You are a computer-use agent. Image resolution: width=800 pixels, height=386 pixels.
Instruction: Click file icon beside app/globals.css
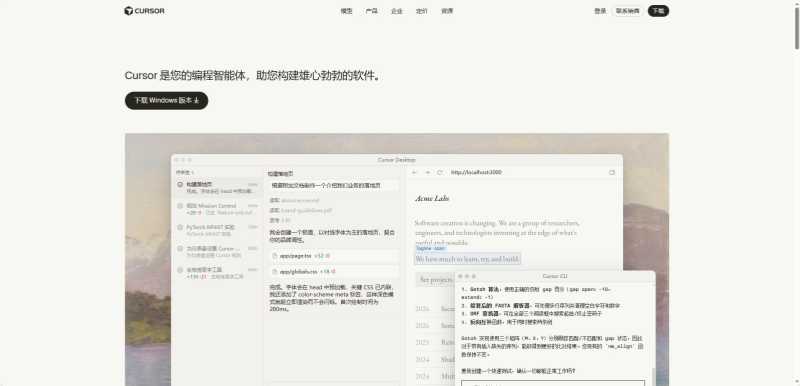[274, 272]
